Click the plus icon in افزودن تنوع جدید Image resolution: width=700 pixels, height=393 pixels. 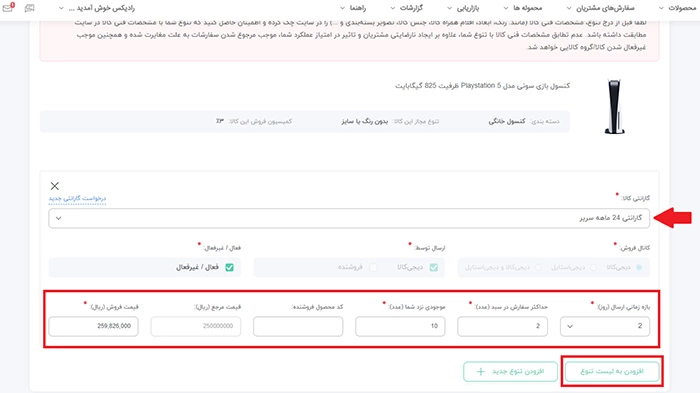click(x=480, y=372)
